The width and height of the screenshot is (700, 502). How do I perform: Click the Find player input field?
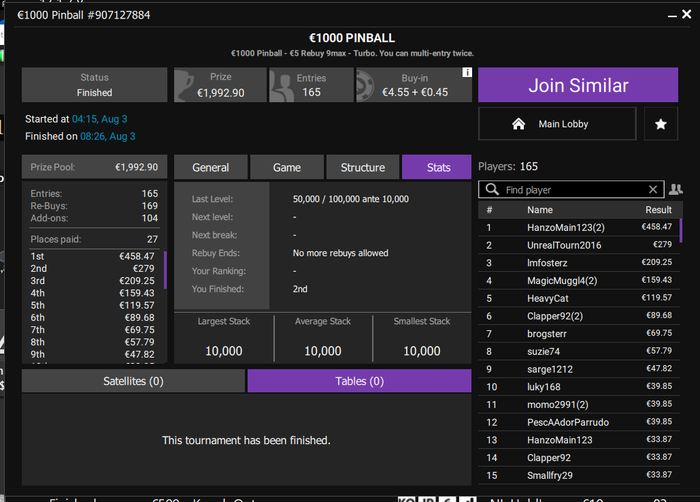(571, 189)
